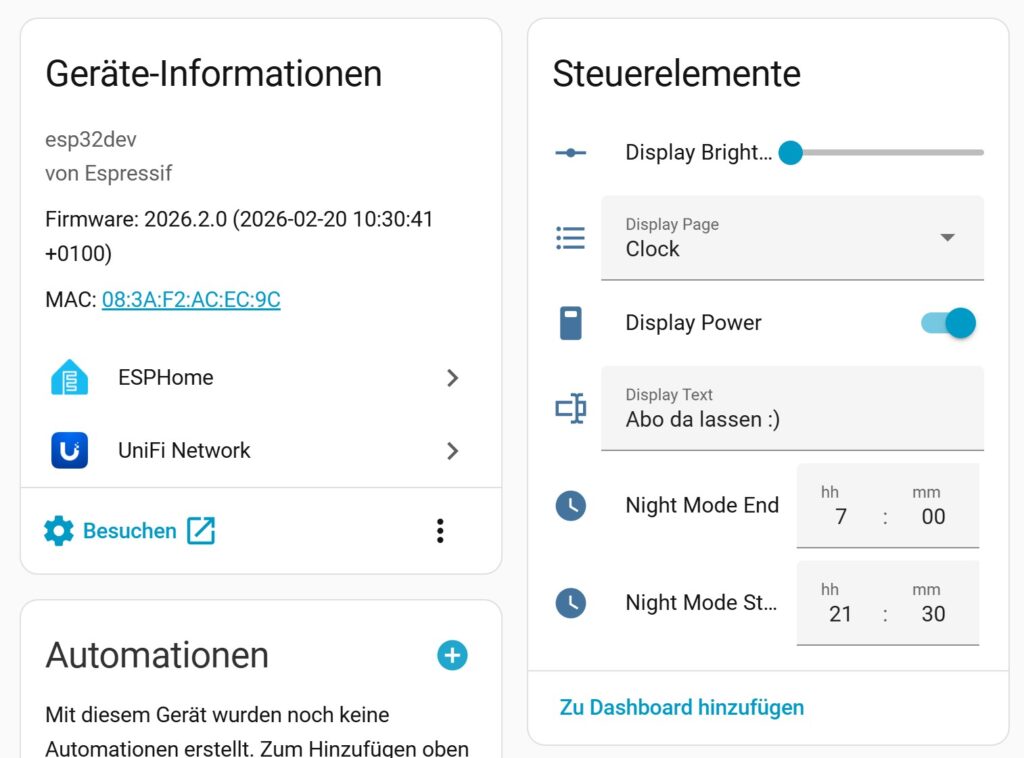This screenshot has width=1024, height=758.
Task: Click Zu Dashboard hinzufügen
Action: (x=681, y=707)
